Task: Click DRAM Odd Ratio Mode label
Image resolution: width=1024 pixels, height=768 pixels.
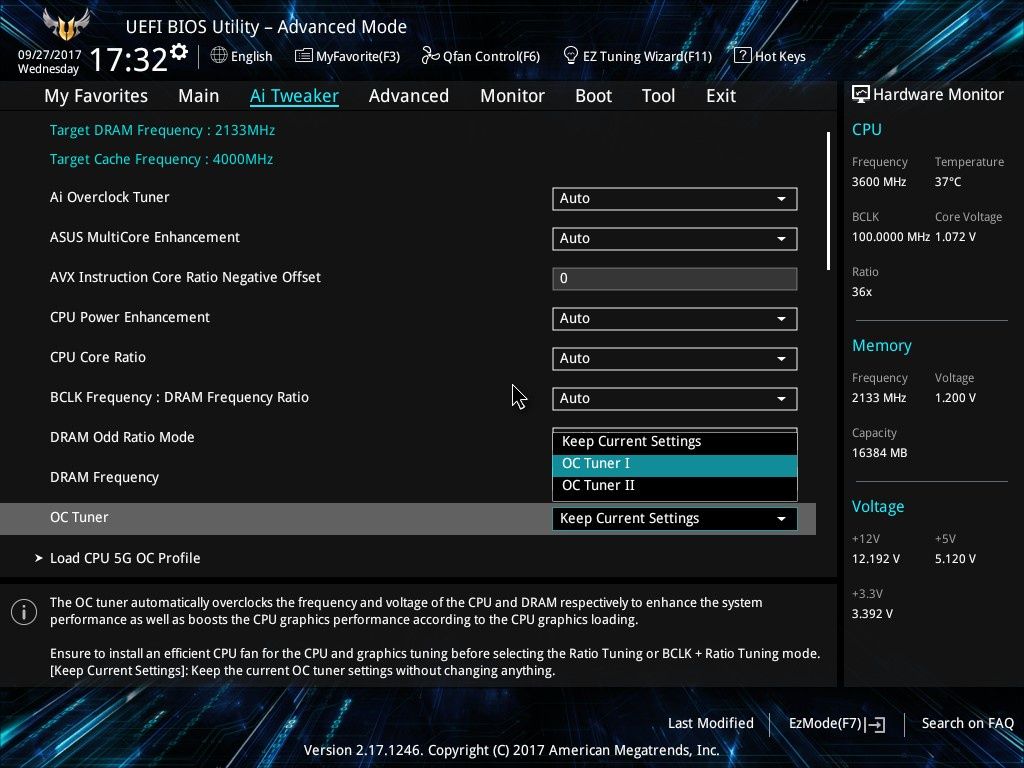Action: [x=122, y=438]
